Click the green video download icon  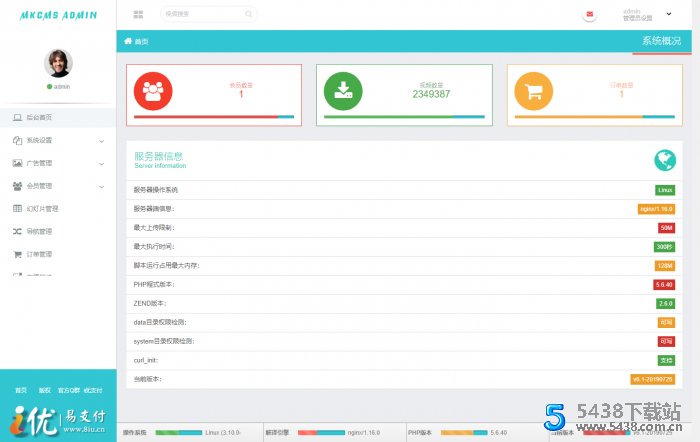pos(343,91)
